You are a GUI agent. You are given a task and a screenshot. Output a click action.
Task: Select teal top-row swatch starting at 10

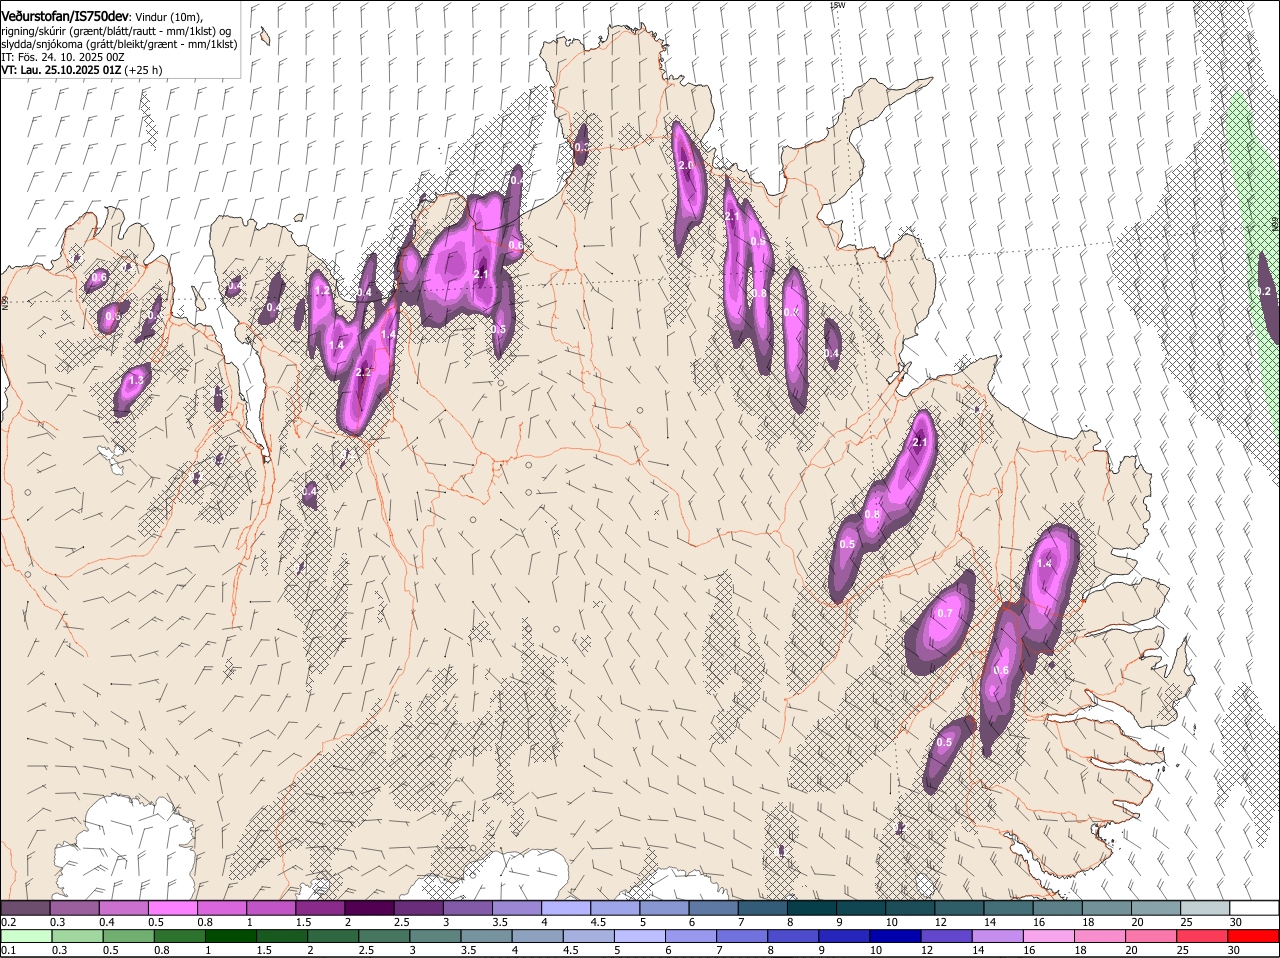(x=909, y=907)
